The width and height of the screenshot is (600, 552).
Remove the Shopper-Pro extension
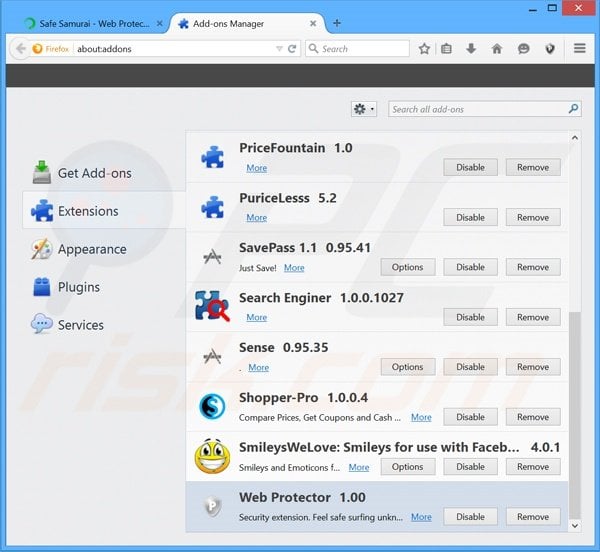(x=533, y=417)
